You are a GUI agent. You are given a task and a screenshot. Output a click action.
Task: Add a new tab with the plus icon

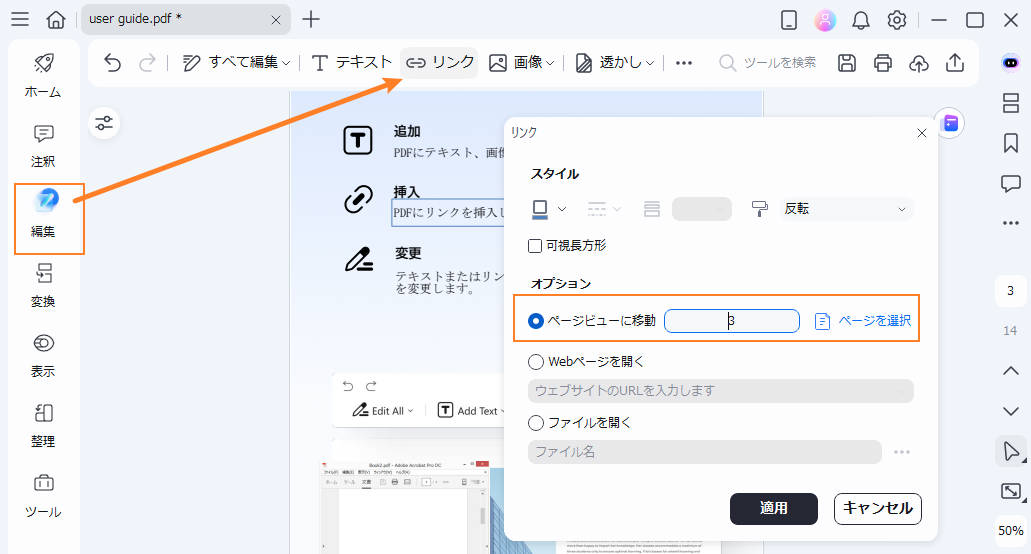tap(310, 19)
